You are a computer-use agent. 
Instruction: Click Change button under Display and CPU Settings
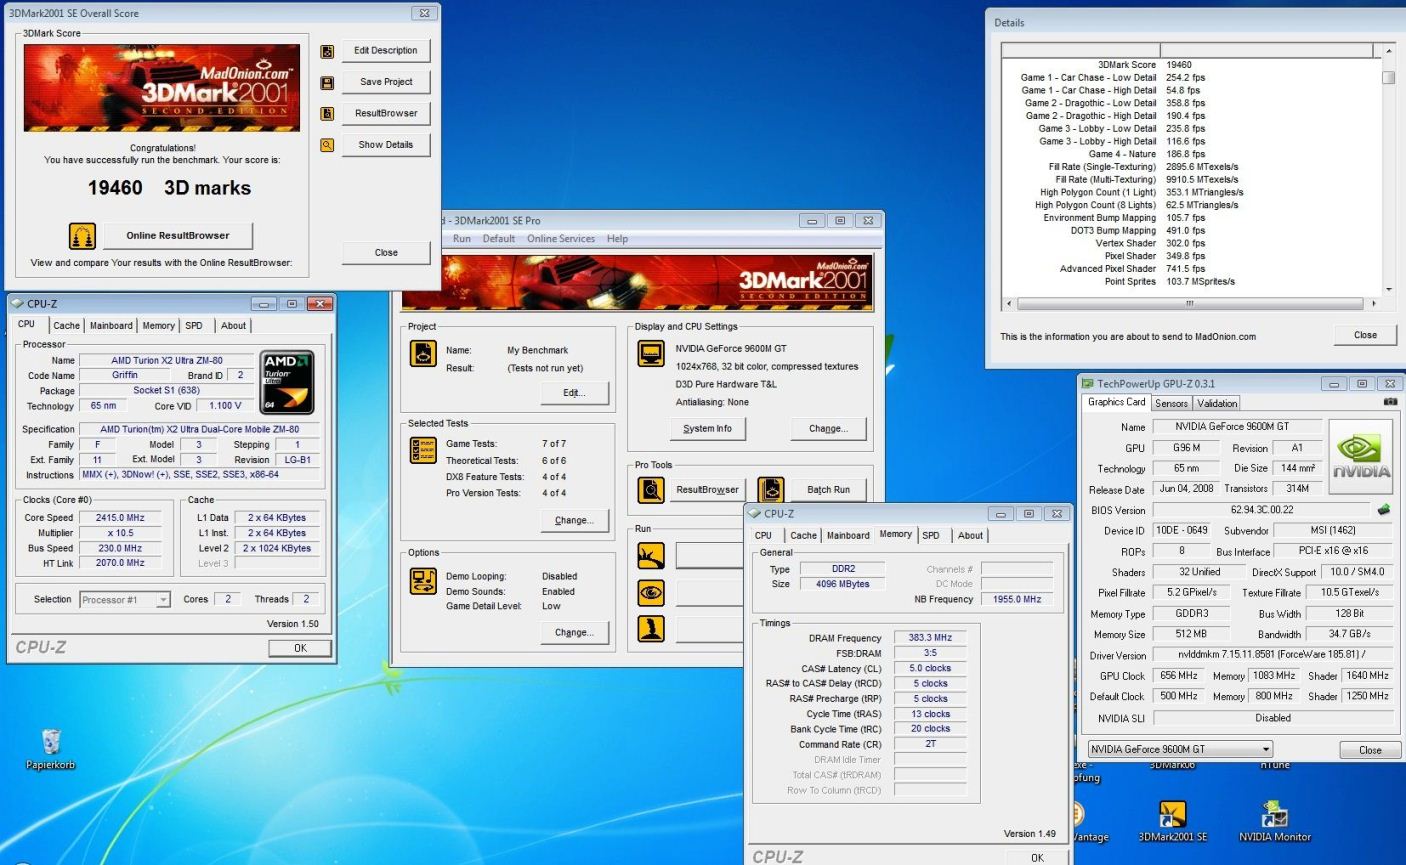tap(828, 429)
